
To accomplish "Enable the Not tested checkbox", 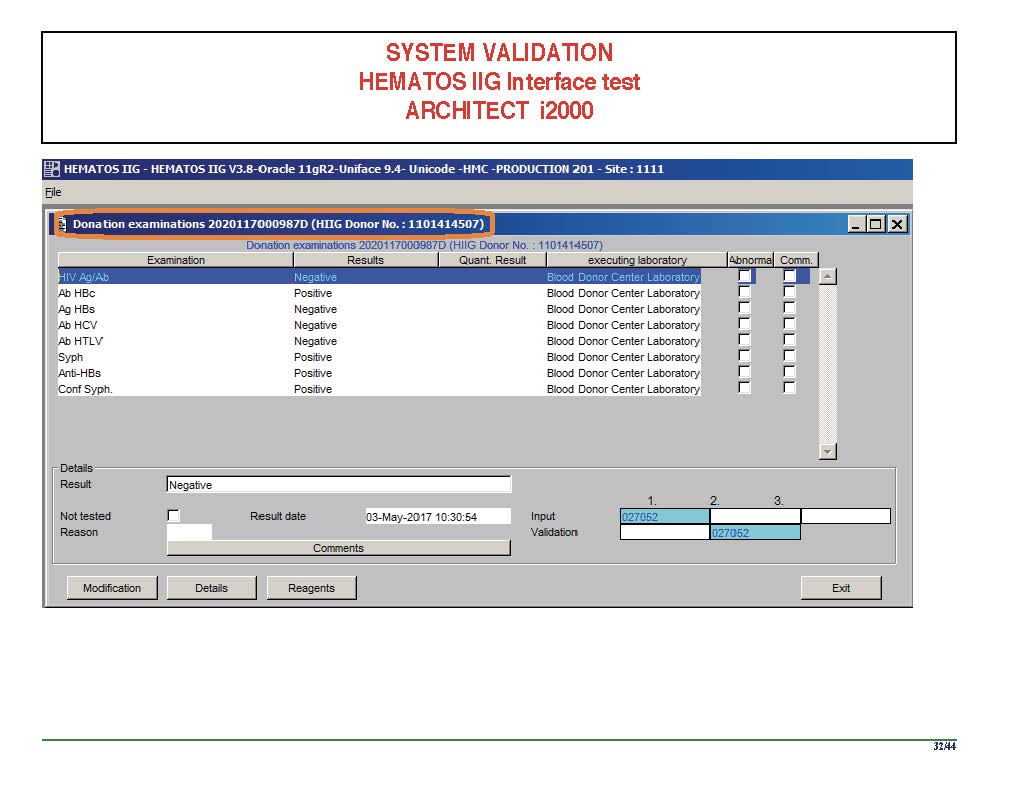I will [174, 516].
